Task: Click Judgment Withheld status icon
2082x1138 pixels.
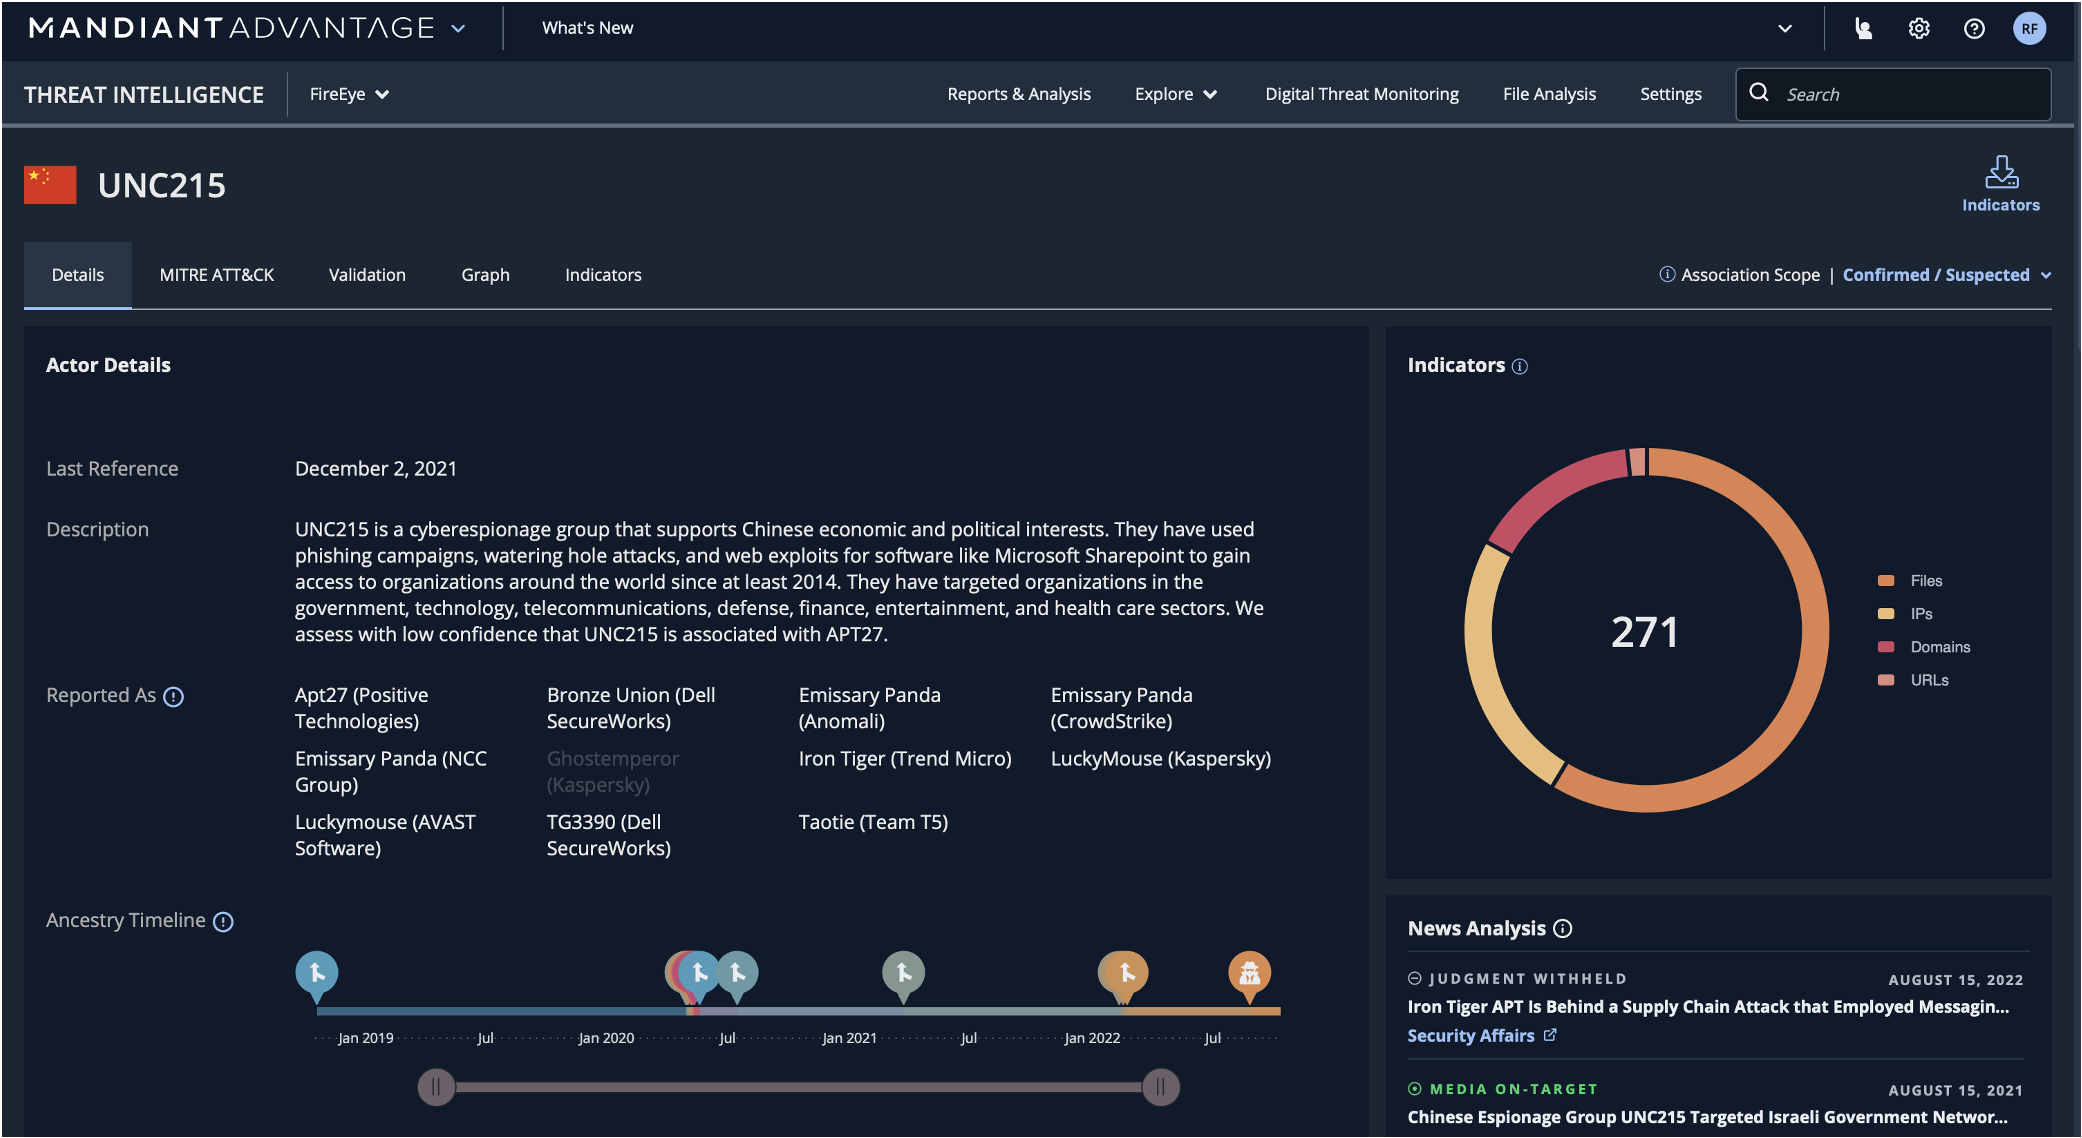Action: 1415,979
